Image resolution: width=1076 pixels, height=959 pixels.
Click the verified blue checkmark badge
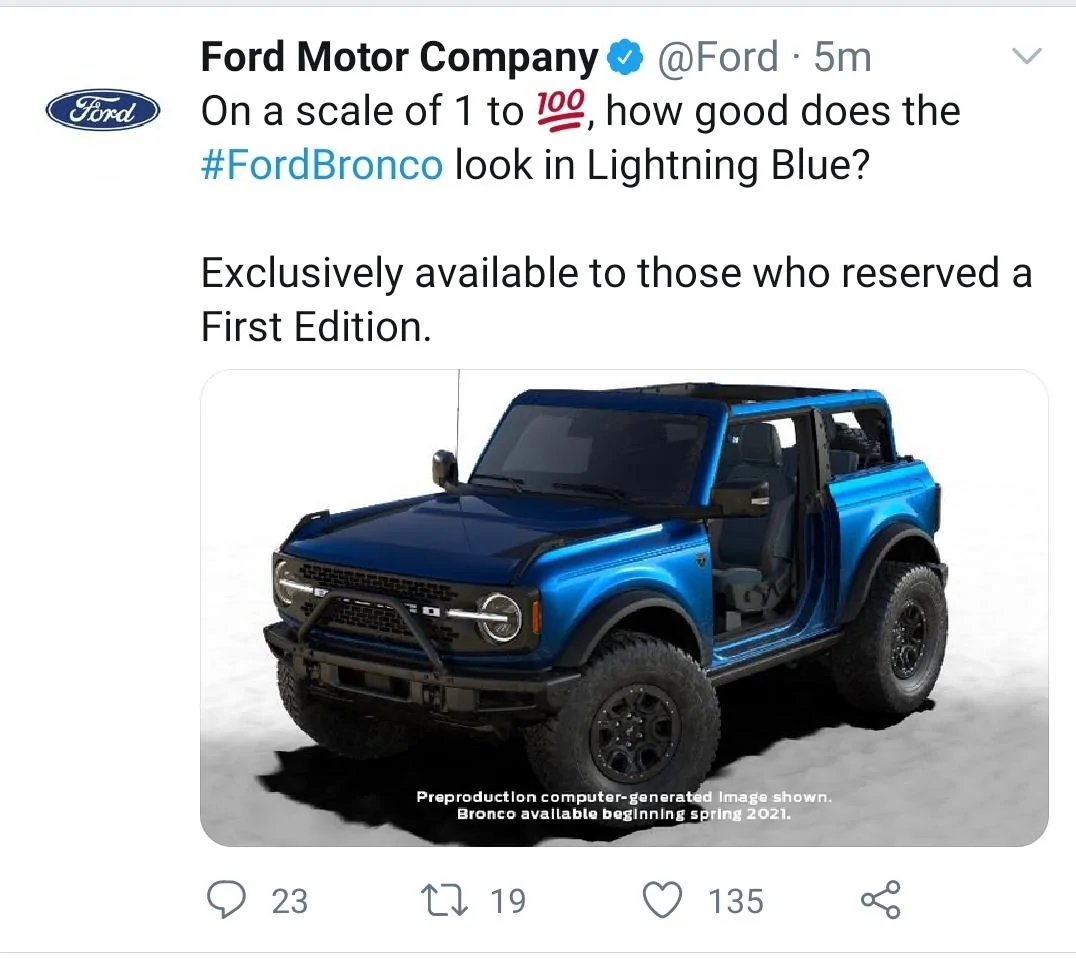[626, 56]
